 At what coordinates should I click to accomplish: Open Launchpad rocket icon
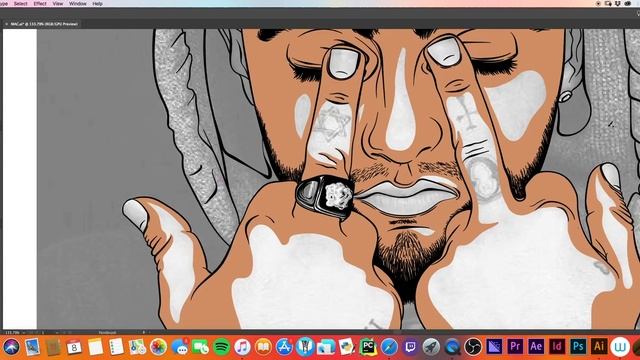[431, 347]
